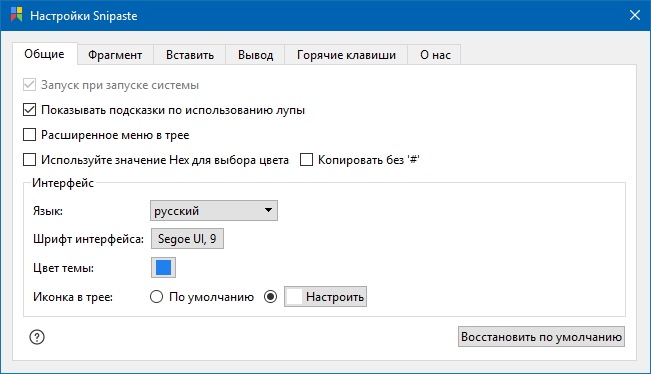
Task: Close the Snipaste settings window
Action: tap(634, 15)
